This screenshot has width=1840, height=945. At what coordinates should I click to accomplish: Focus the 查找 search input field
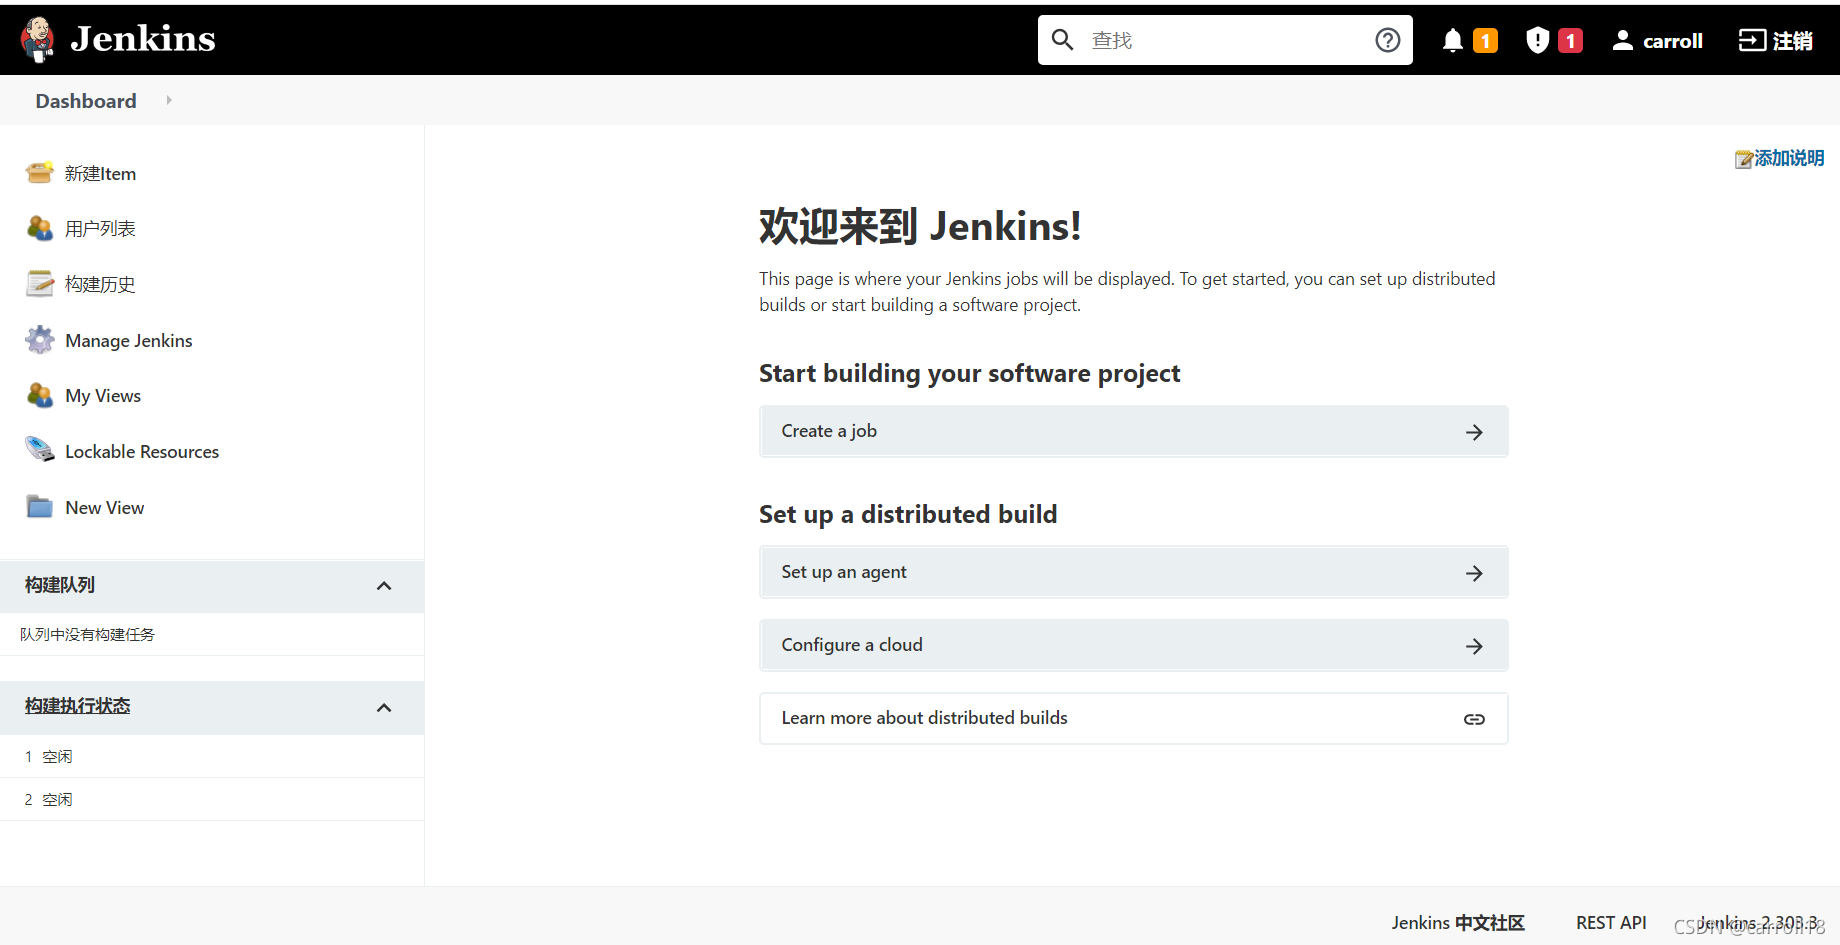(x=1225, y=40)
